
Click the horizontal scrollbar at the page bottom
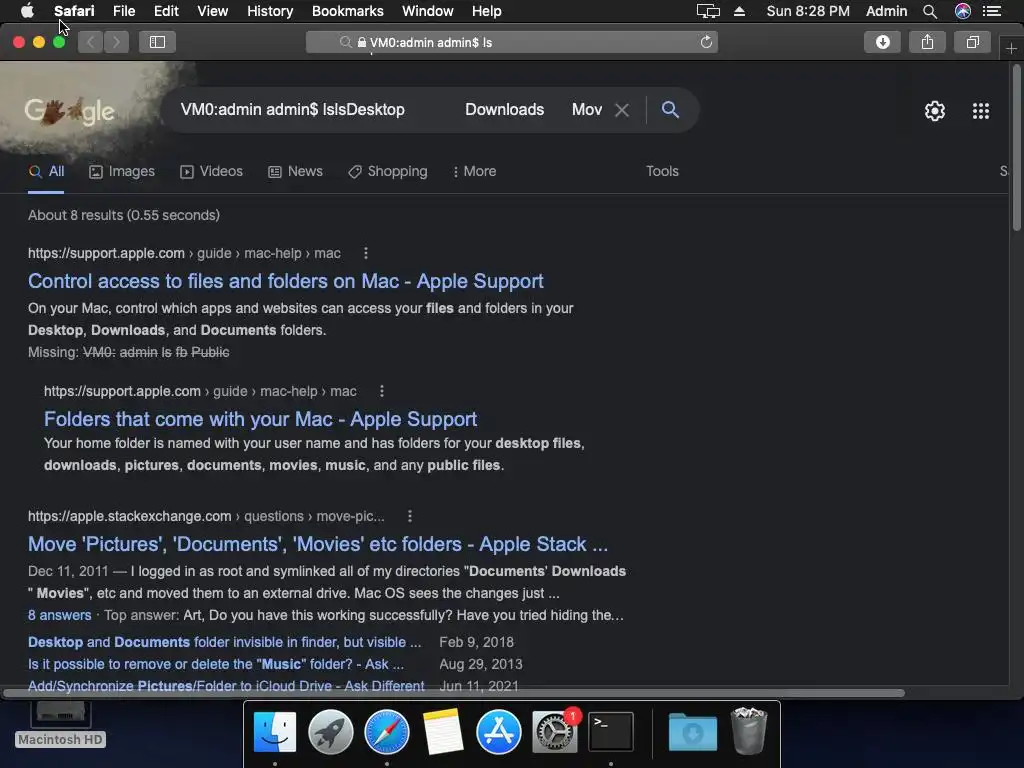(454, 693)
